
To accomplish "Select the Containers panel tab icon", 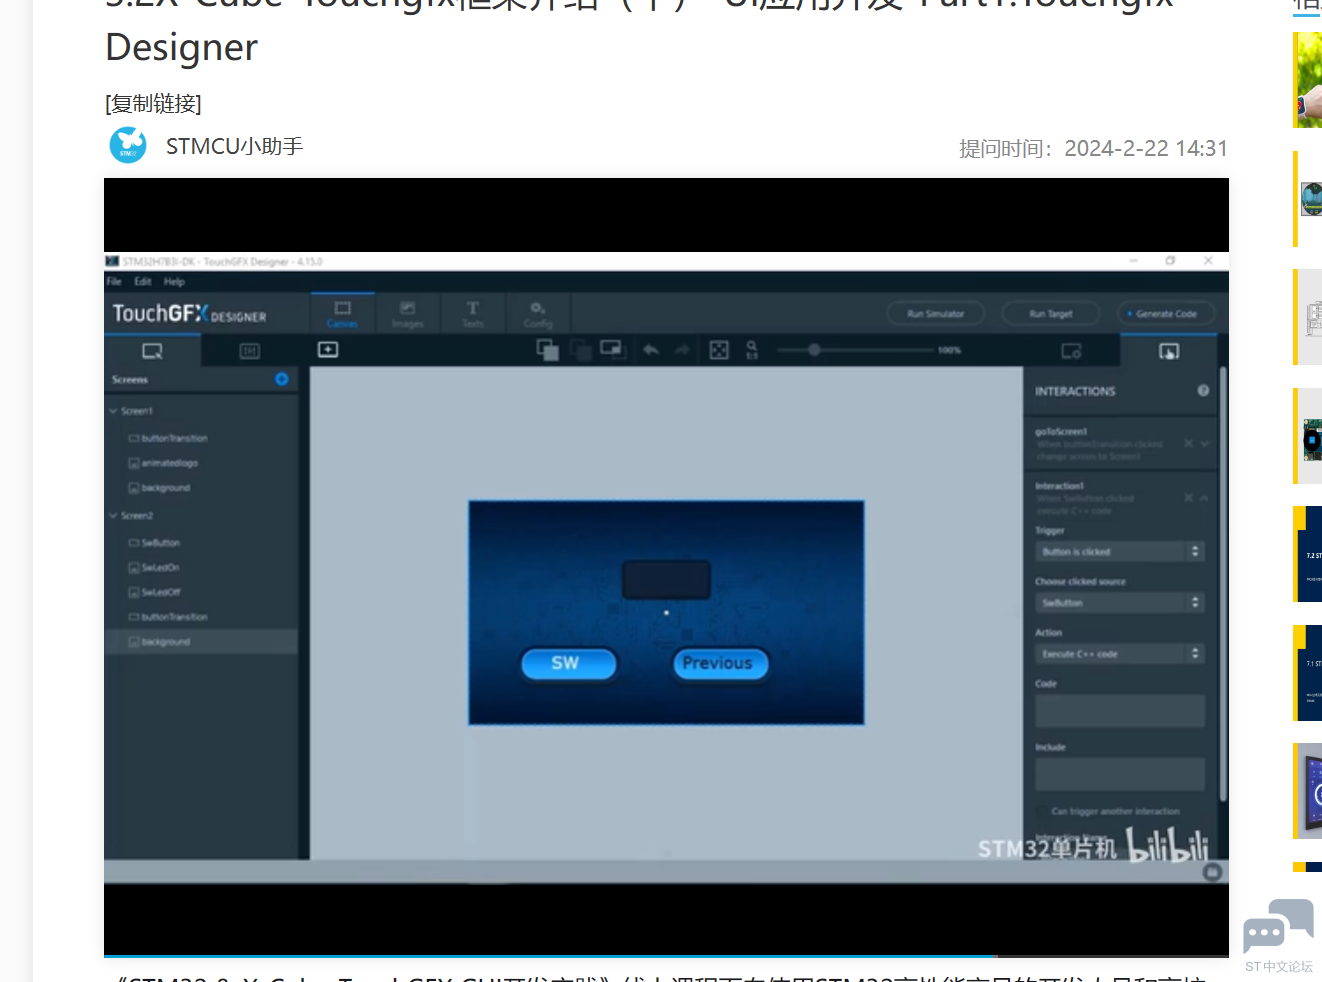I will click(249, 351).
